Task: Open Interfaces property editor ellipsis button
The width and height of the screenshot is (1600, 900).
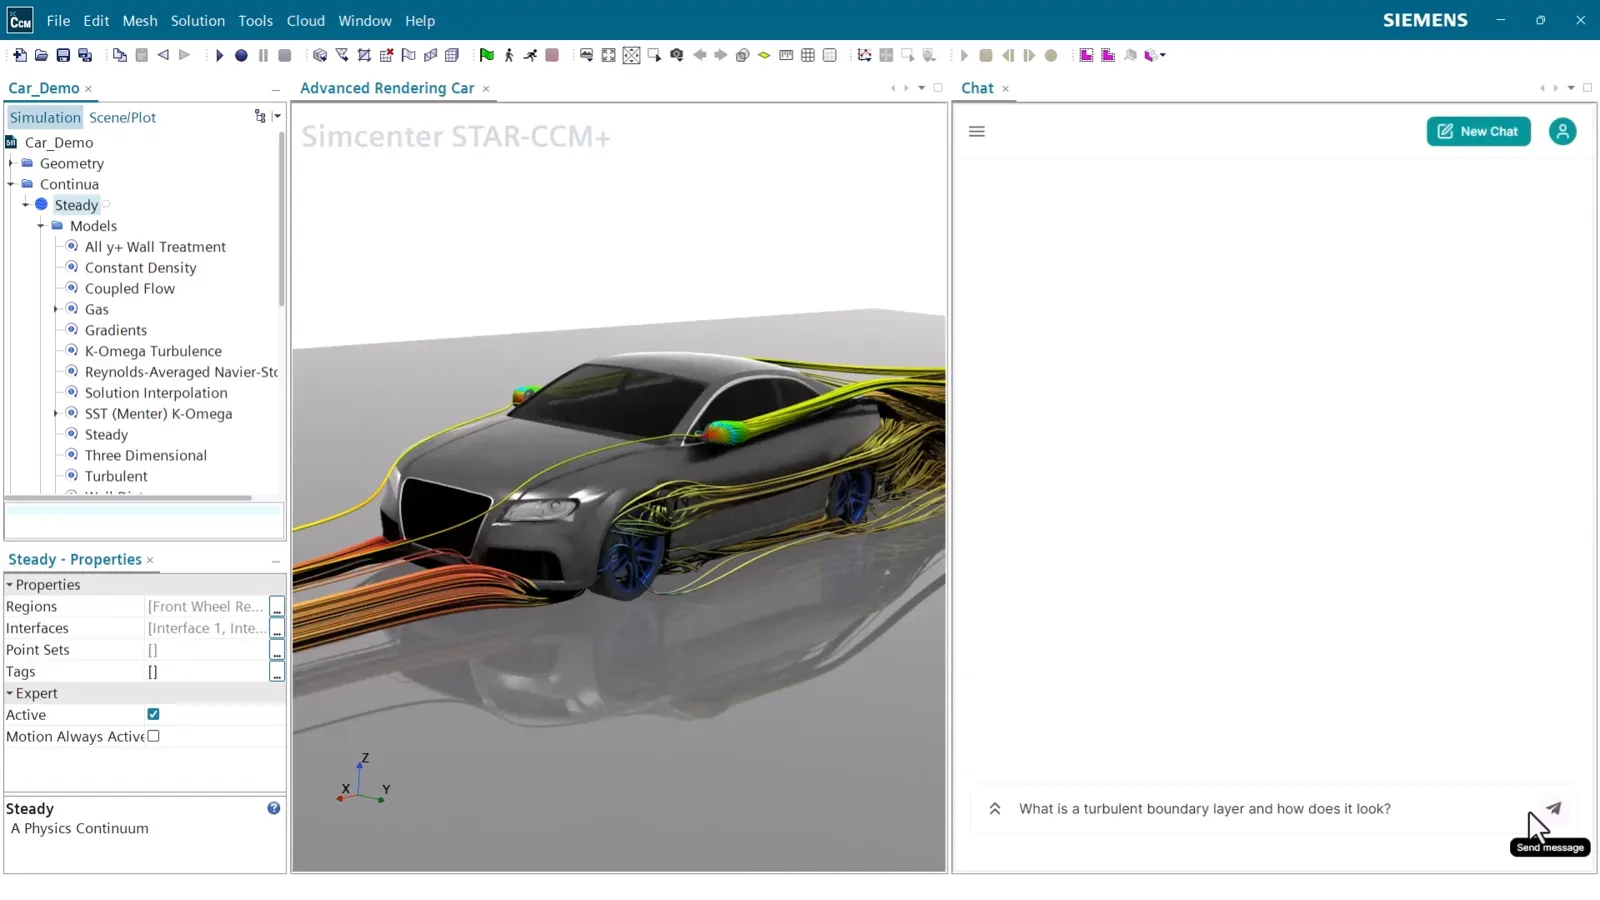Action: coord(277,628)
